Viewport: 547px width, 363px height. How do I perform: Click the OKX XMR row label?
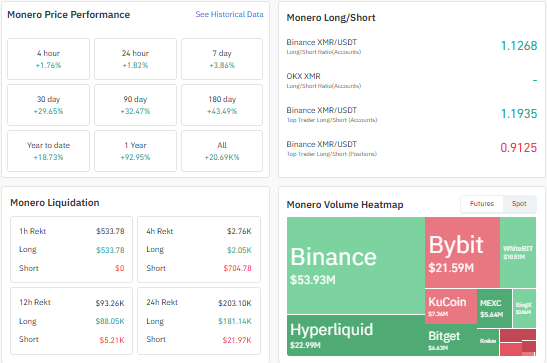point(303,76)
